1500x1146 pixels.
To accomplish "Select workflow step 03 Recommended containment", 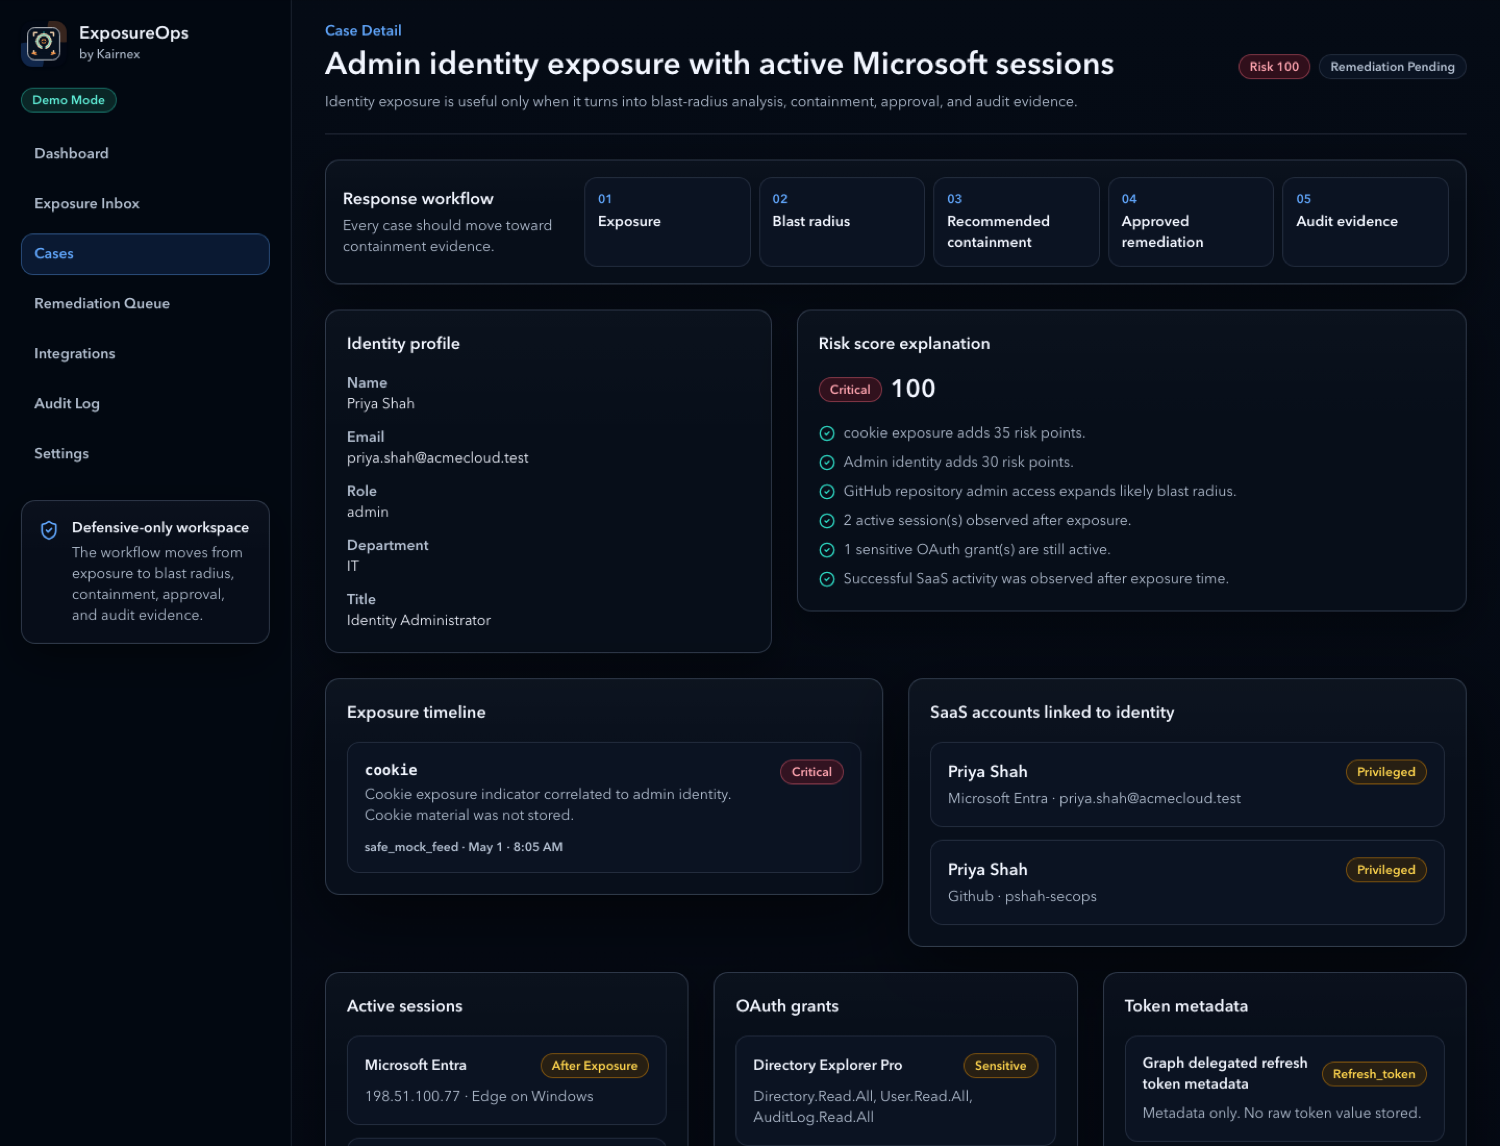I will tap(1016, 222).
